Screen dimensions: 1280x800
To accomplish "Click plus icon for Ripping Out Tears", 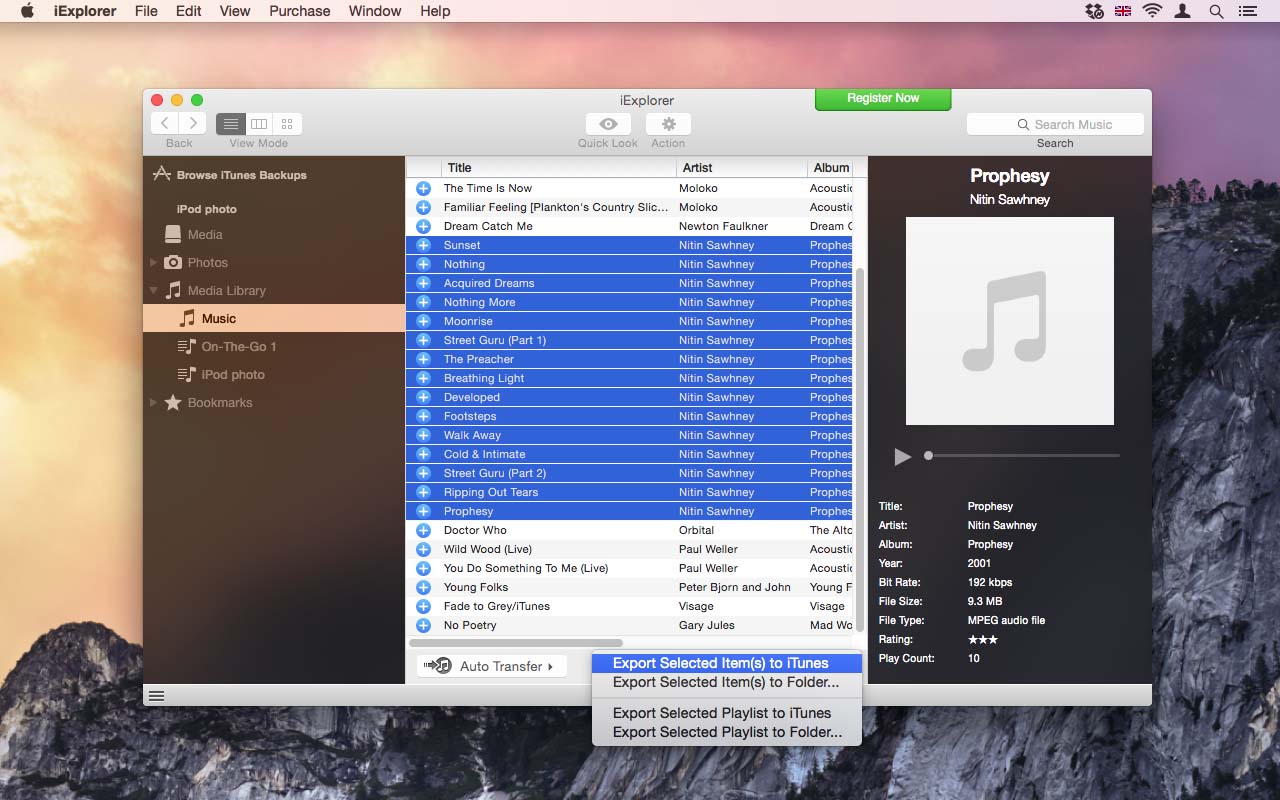I will pyautogui.click(x=423, y=492).
